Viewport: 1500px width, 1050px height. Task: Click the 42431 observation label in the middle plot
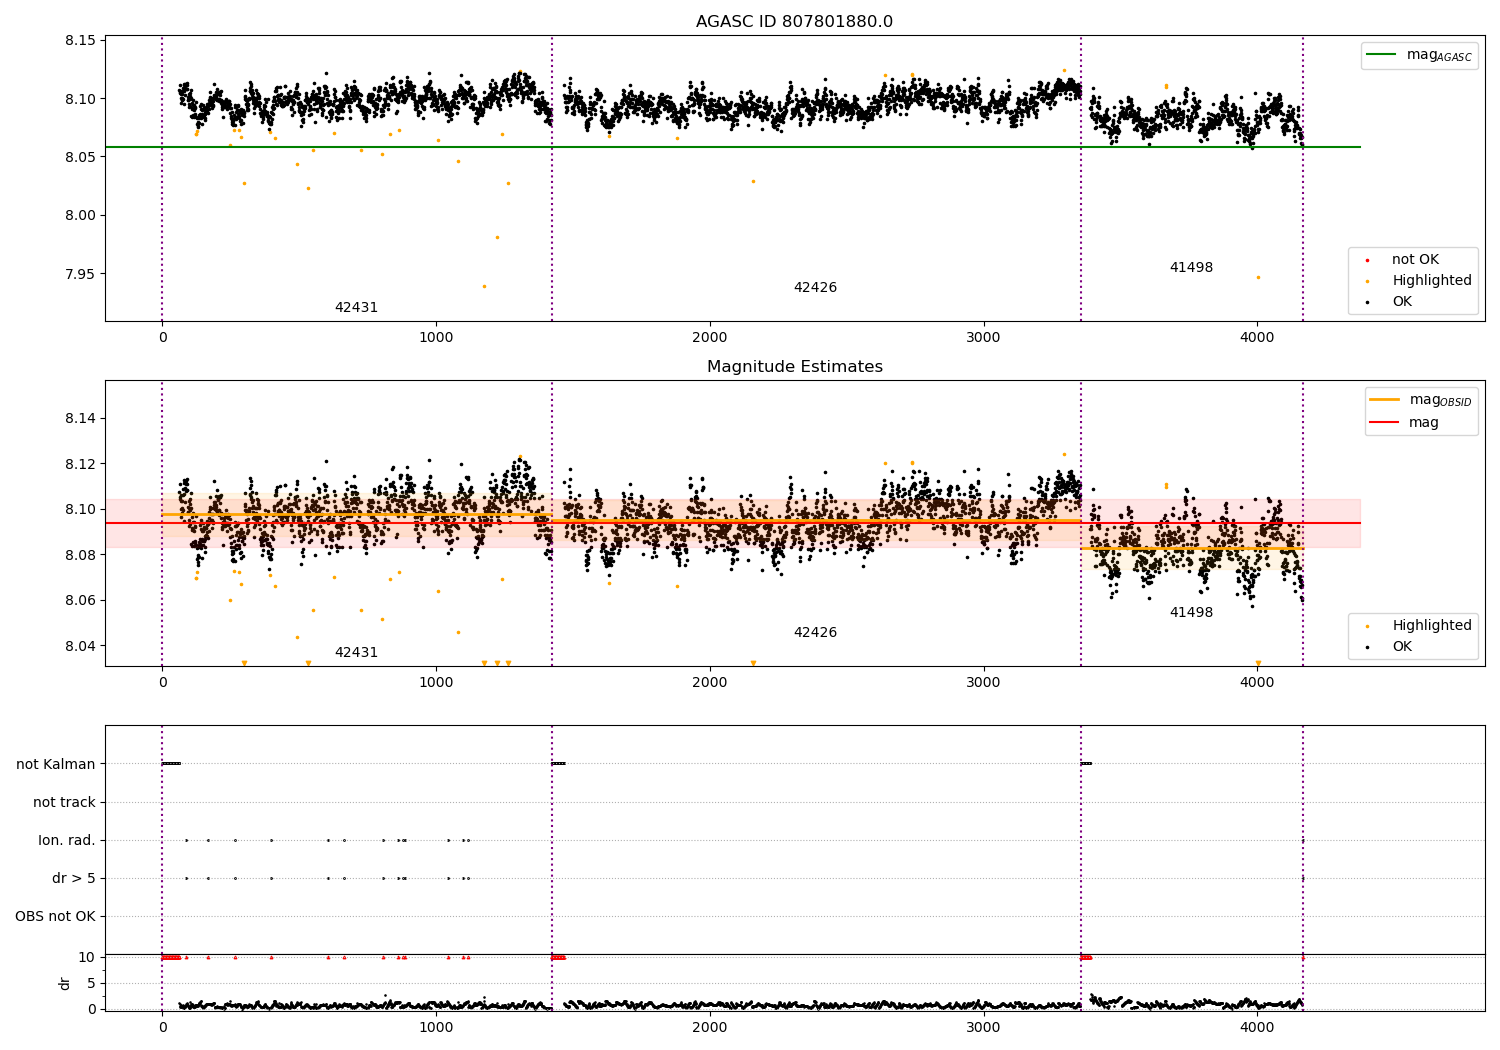[x=356, y=653]
